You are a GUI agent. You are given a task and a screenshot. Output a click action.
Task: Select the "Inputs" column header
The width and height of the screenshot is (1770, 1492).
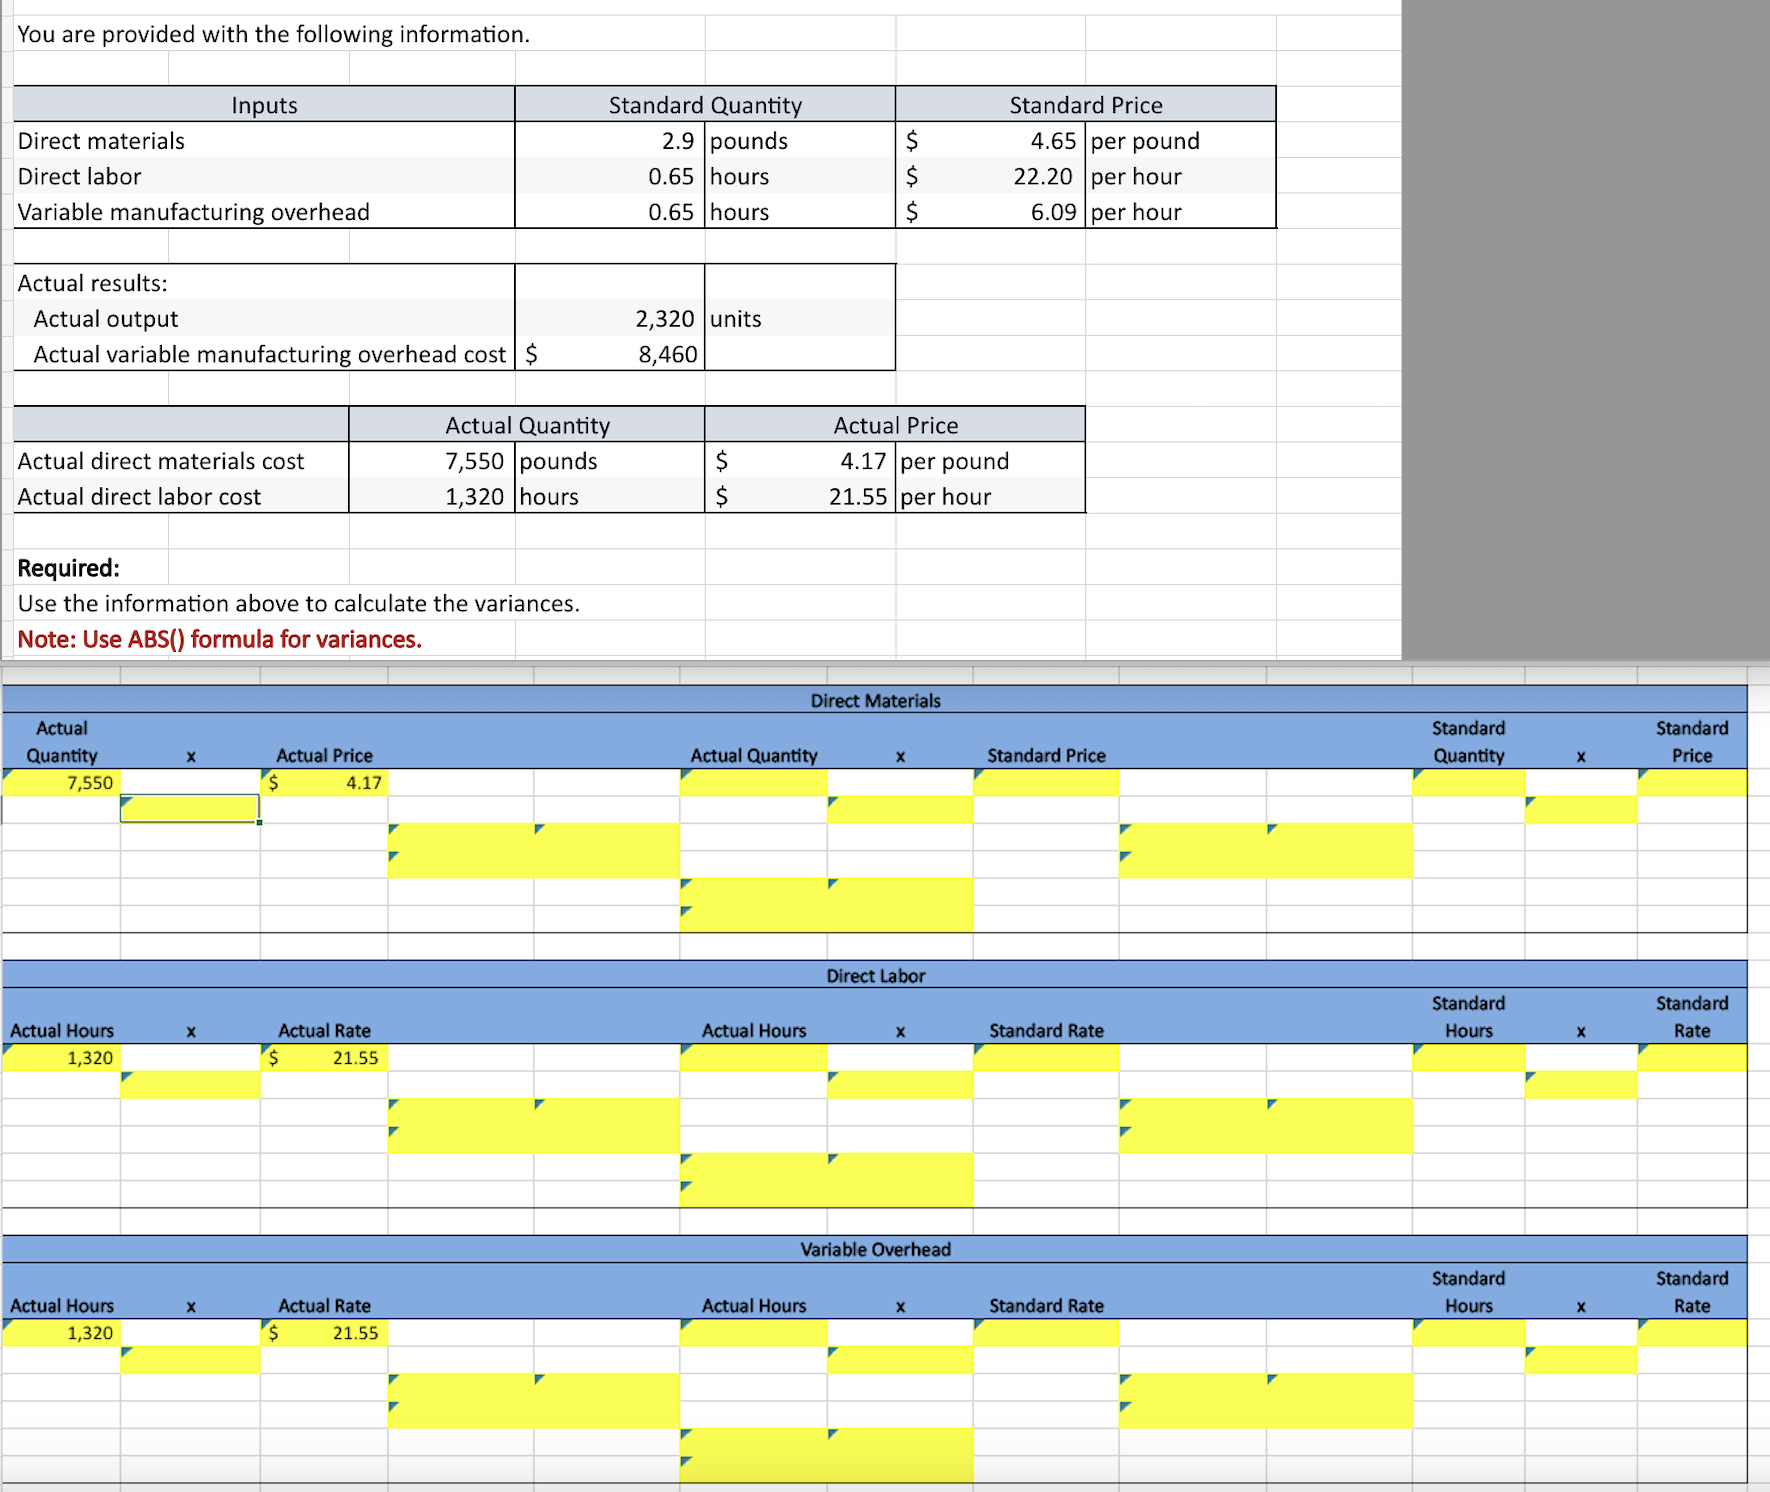(x=265, y=105)
